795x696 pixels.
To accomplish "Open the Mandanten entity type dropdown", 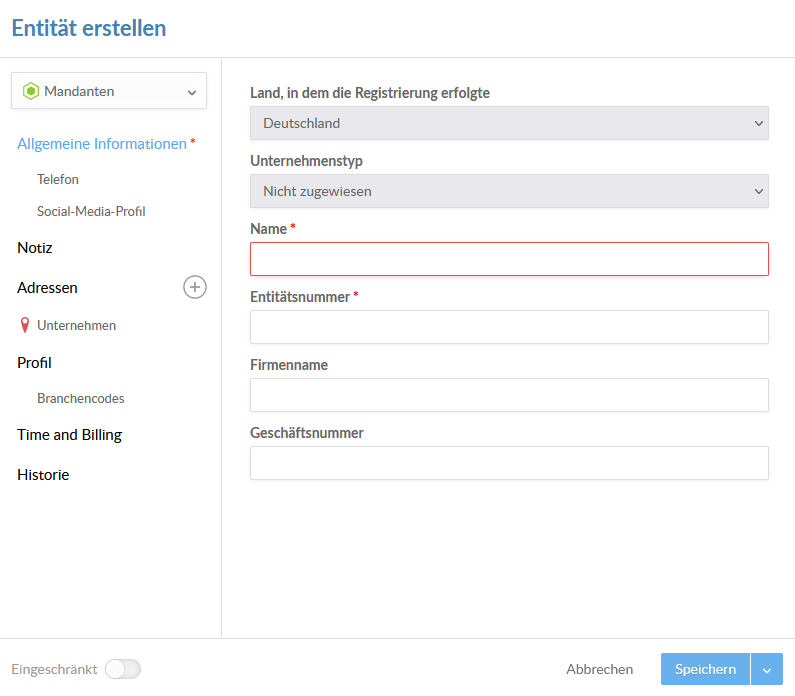I will [109, 91].
